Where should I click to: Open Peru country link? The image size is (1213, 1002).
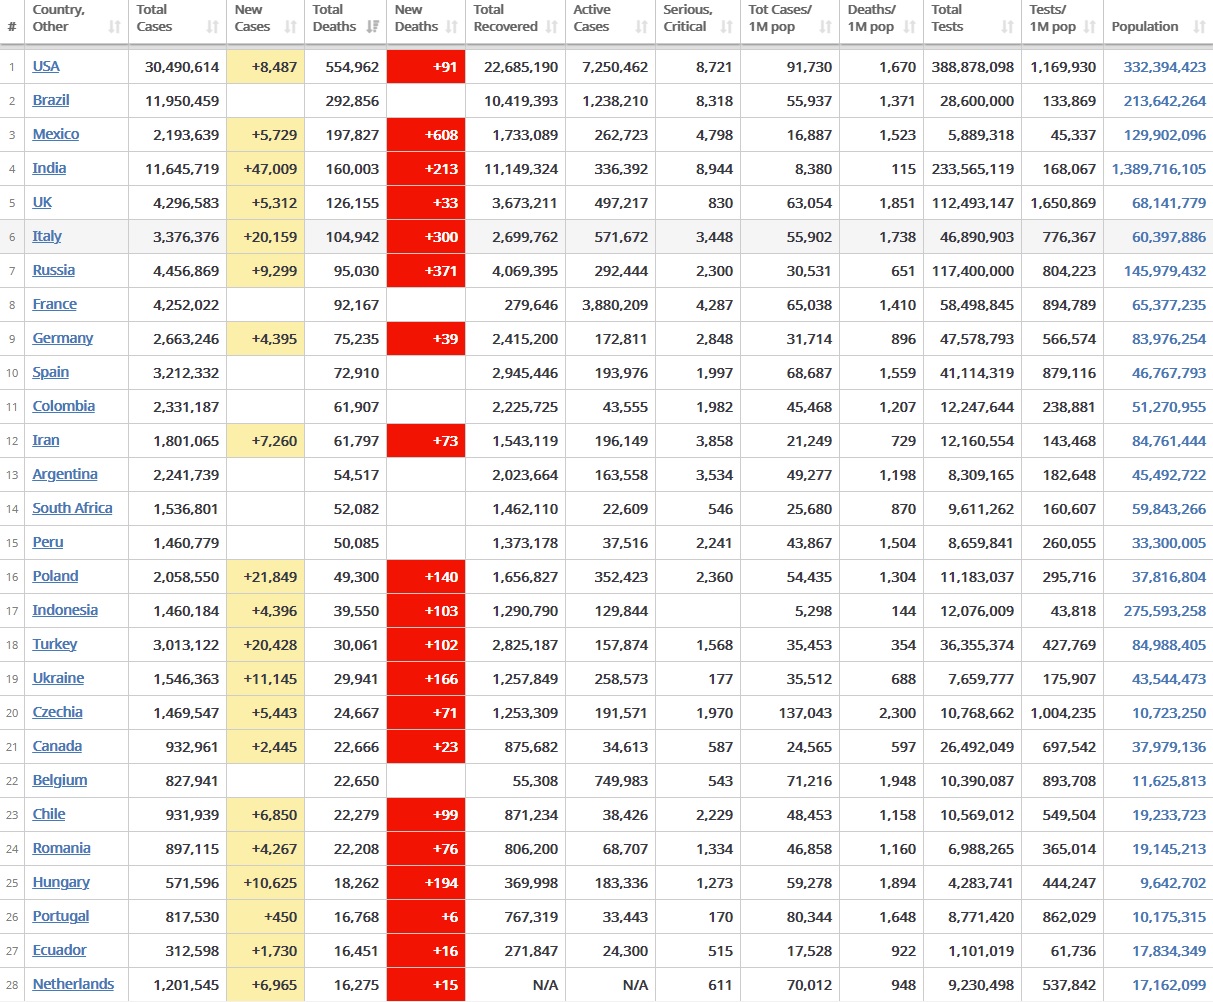(x=48, y=542)
